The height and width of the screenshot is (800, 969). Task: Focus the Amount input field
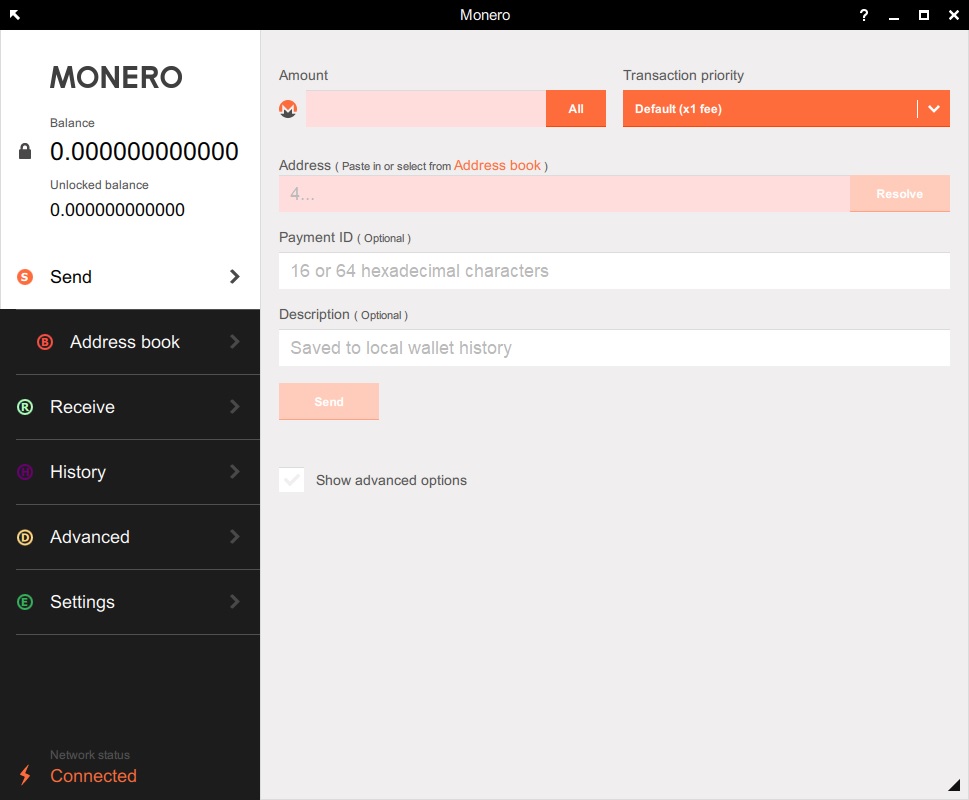pyautogui.click(x=426, y=109)
